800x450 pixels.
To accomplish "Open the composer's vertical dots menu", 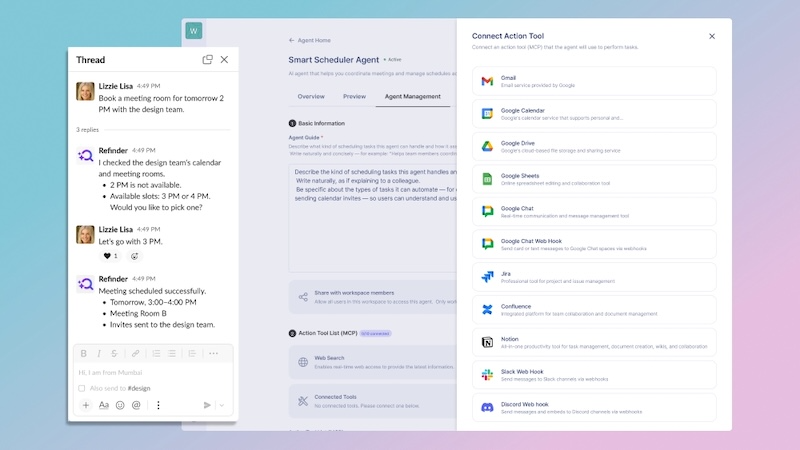I will (x=158, y=405).
